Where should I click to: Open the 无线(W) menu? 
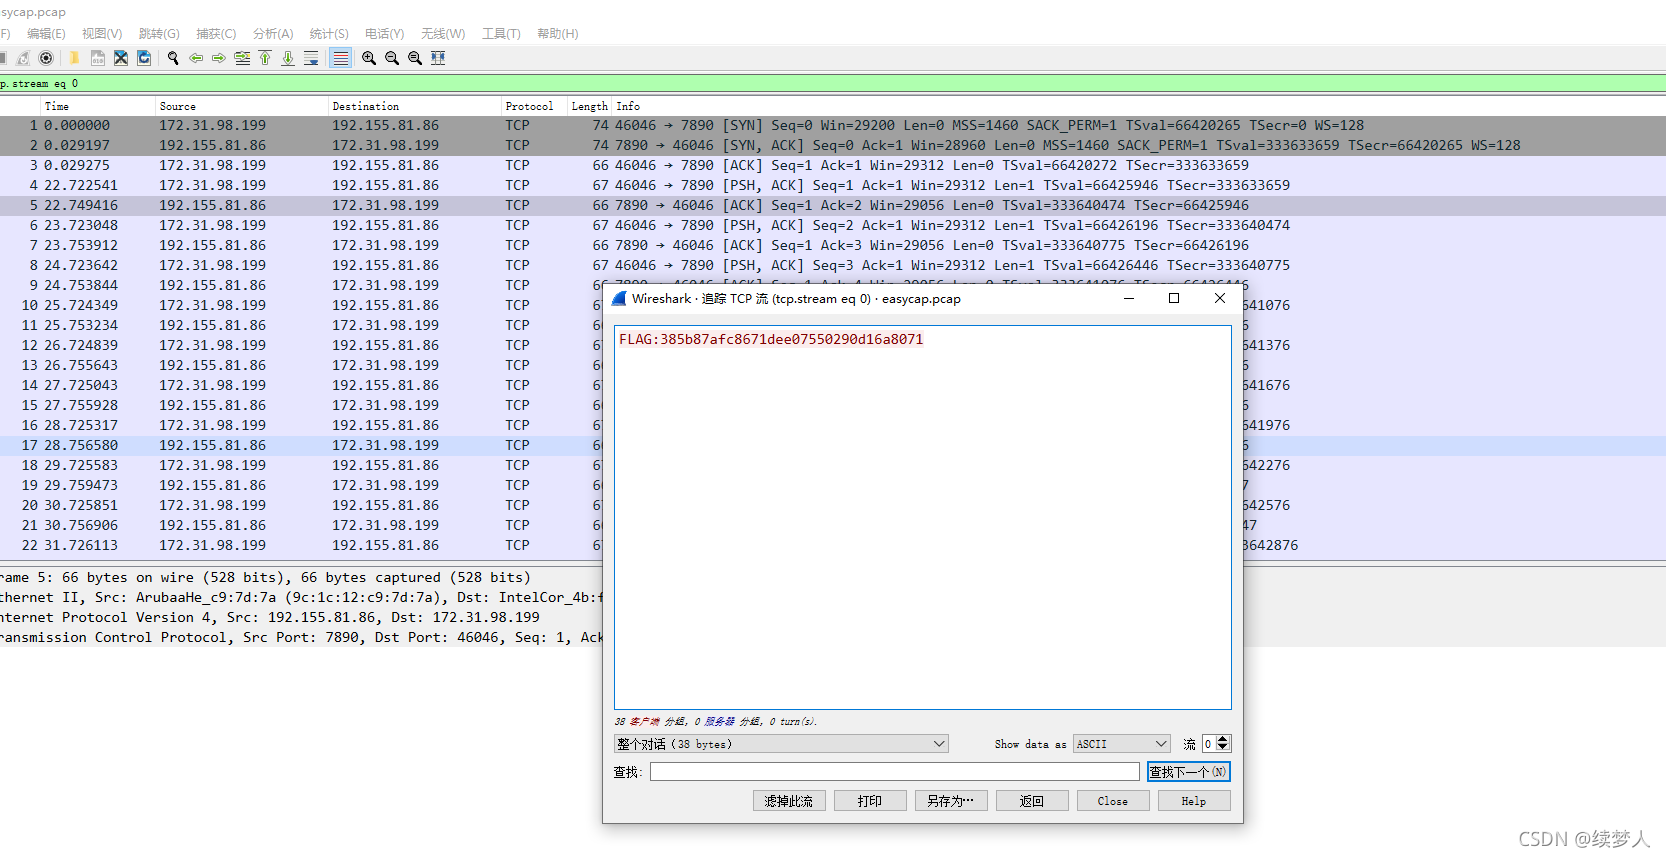click(443, 34)
